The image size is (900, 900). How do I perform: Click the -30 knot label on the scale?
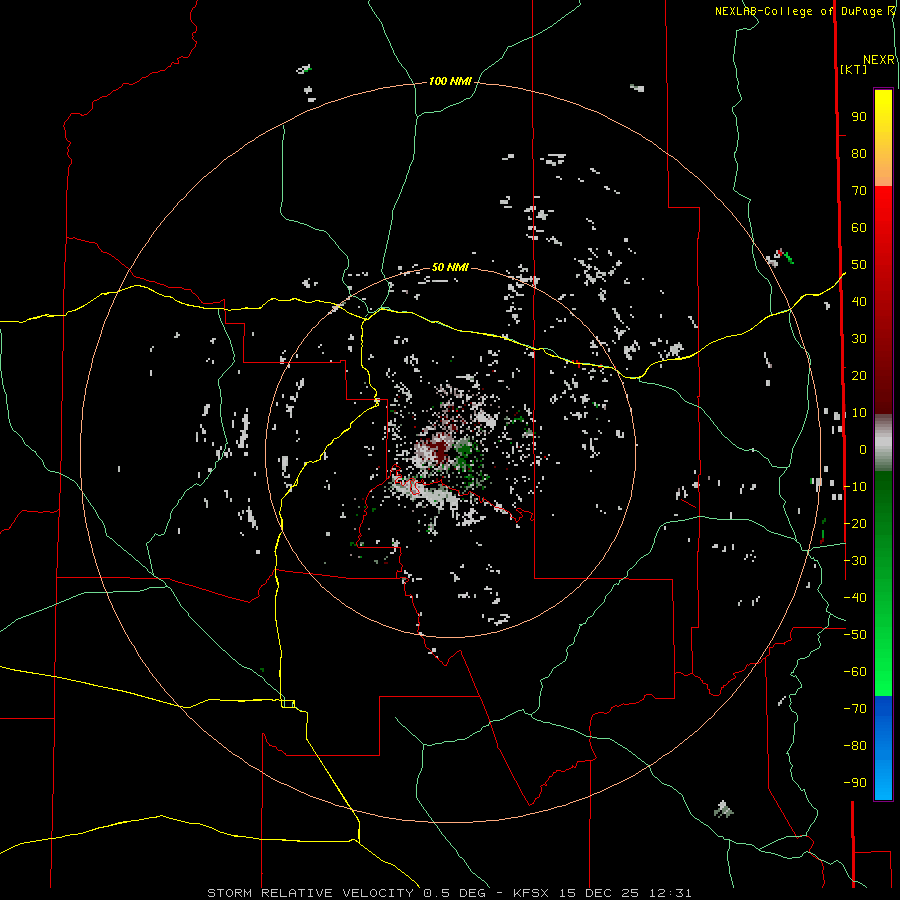[855, 561]
